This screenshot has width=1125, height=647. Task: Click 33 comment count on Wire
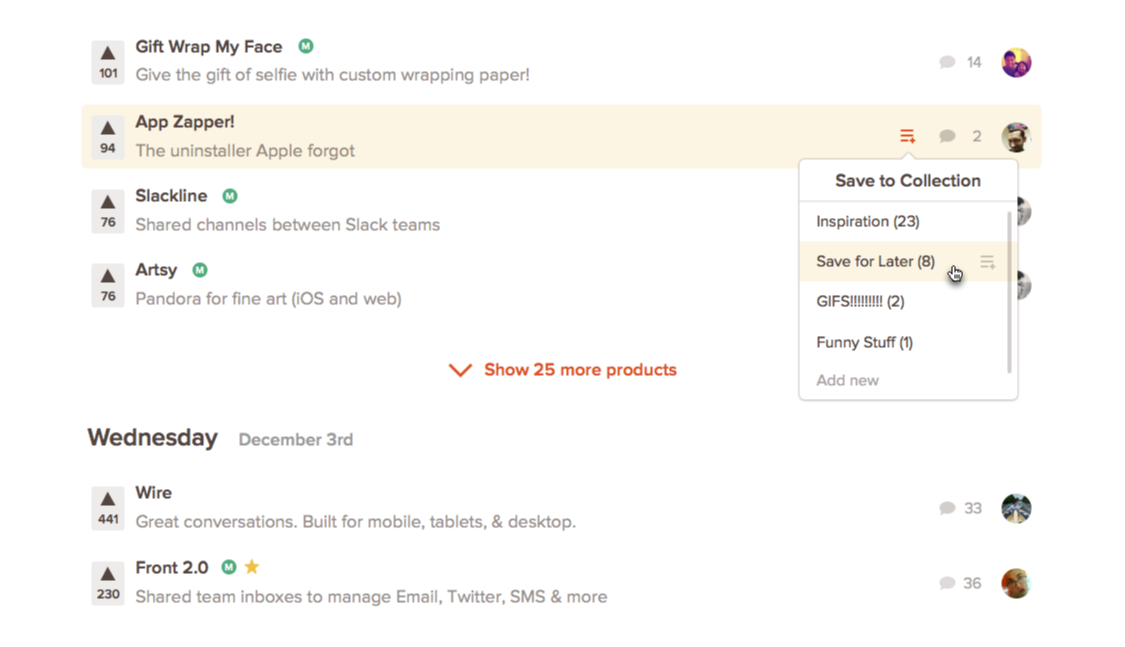click(973, 509)
